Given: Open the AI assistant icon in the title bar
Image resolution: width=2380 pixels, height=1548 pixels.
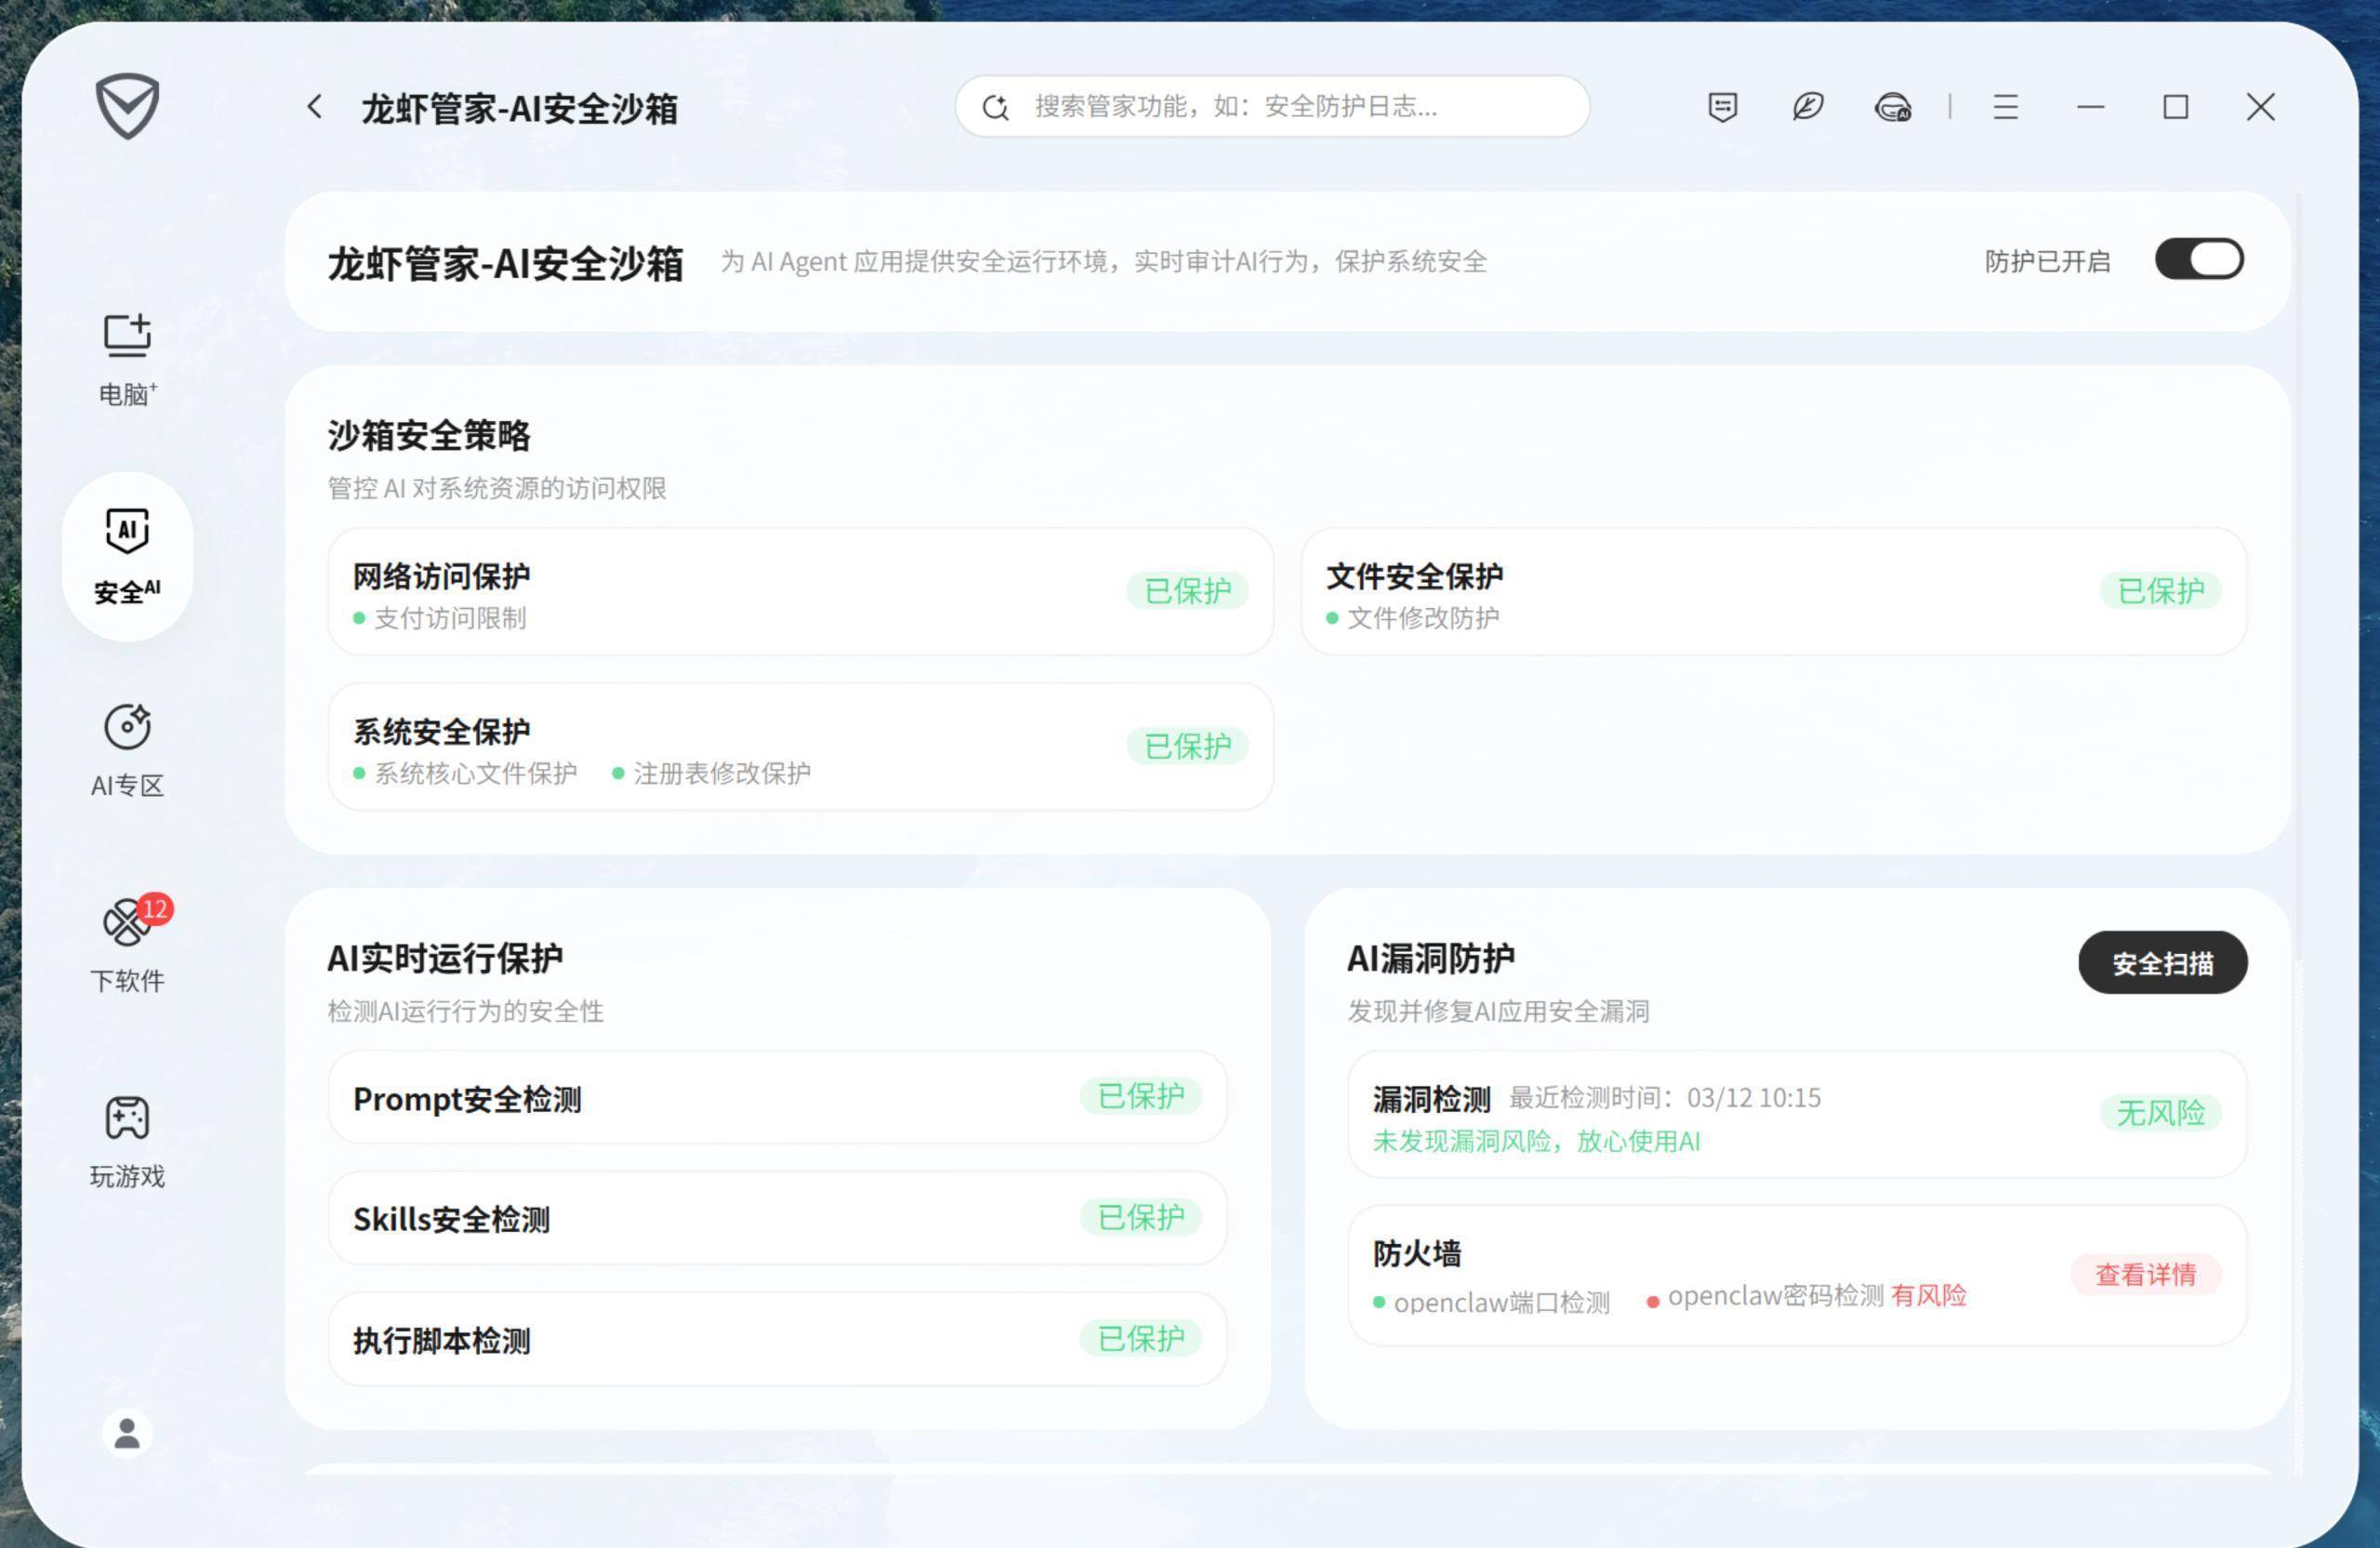Looking at the screenshot, I should click(x=1892, y=107).
